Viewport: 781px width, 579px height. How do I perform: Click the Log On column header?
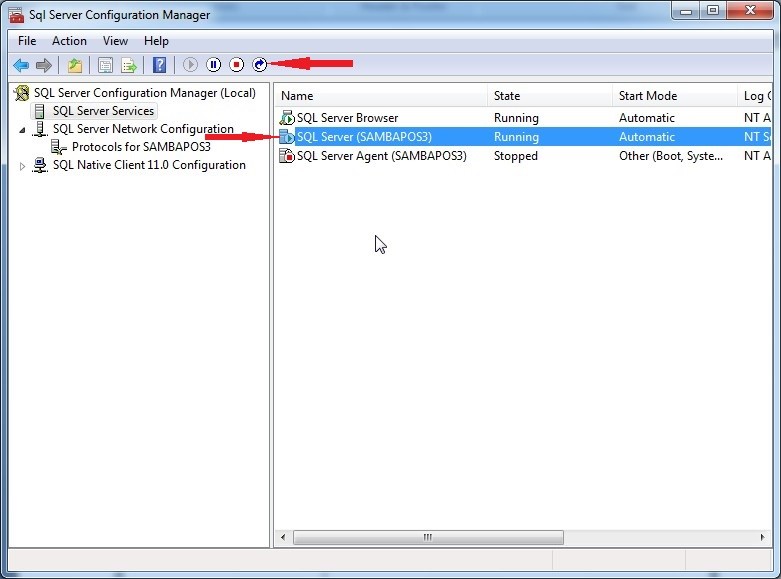coord(755,96)
